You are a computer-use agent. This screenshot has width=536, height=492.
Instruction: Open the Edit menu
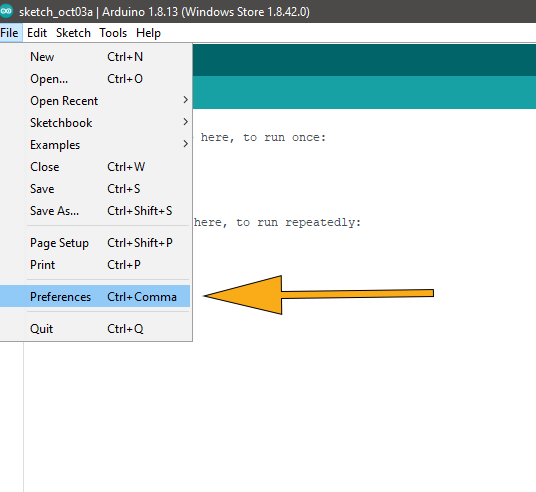pos(37,33)
